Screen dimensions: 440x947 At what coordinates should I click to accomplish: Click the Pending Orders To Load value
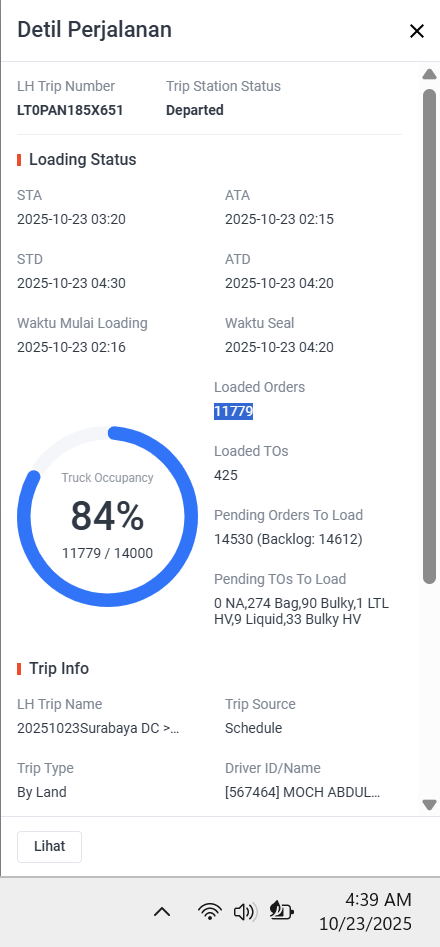(x=289, y=539)
